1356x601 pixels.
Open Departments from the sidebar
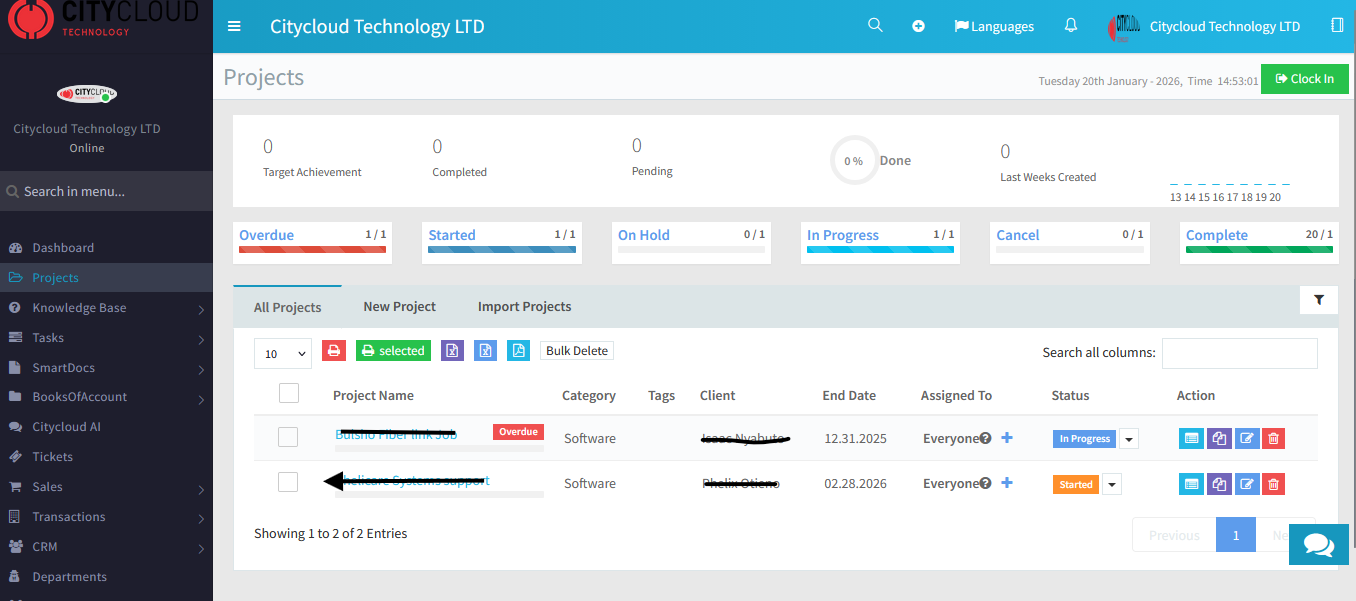pyautogui.click(x=106, y=577)
